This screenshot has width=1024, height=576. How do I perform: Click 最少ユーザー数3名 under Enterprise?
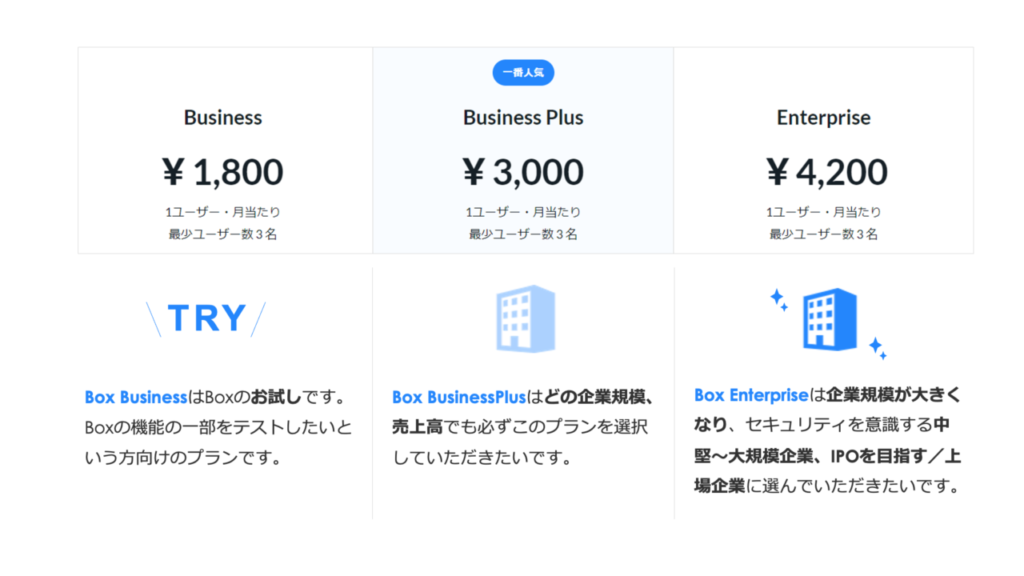click(x=824, y=234)
